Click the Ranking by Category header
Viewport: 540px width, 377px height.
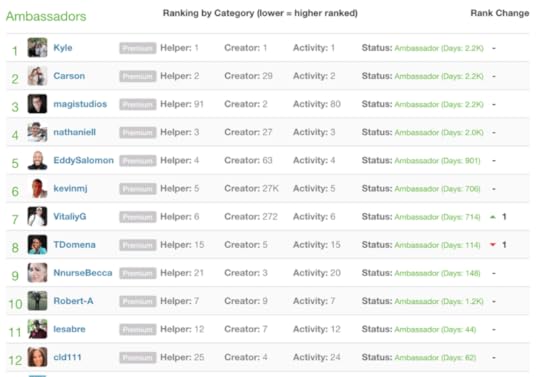coord(260,13)
